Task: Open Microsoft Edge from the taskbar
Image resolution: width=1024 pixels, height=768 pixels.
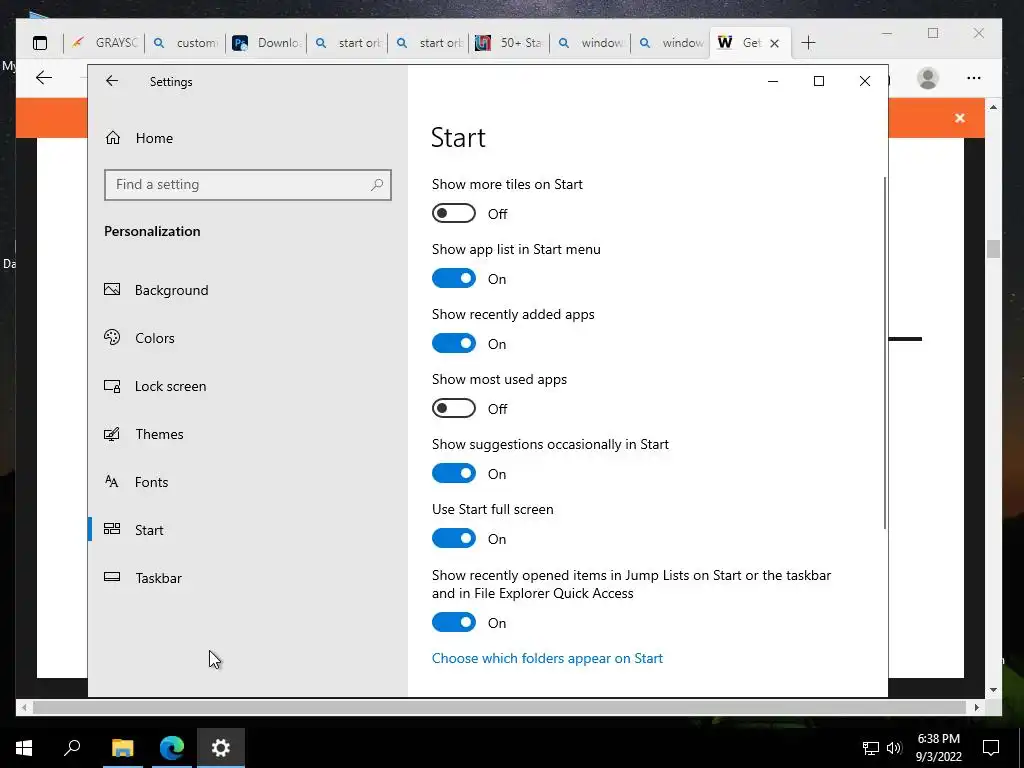Action: (172, 748)
